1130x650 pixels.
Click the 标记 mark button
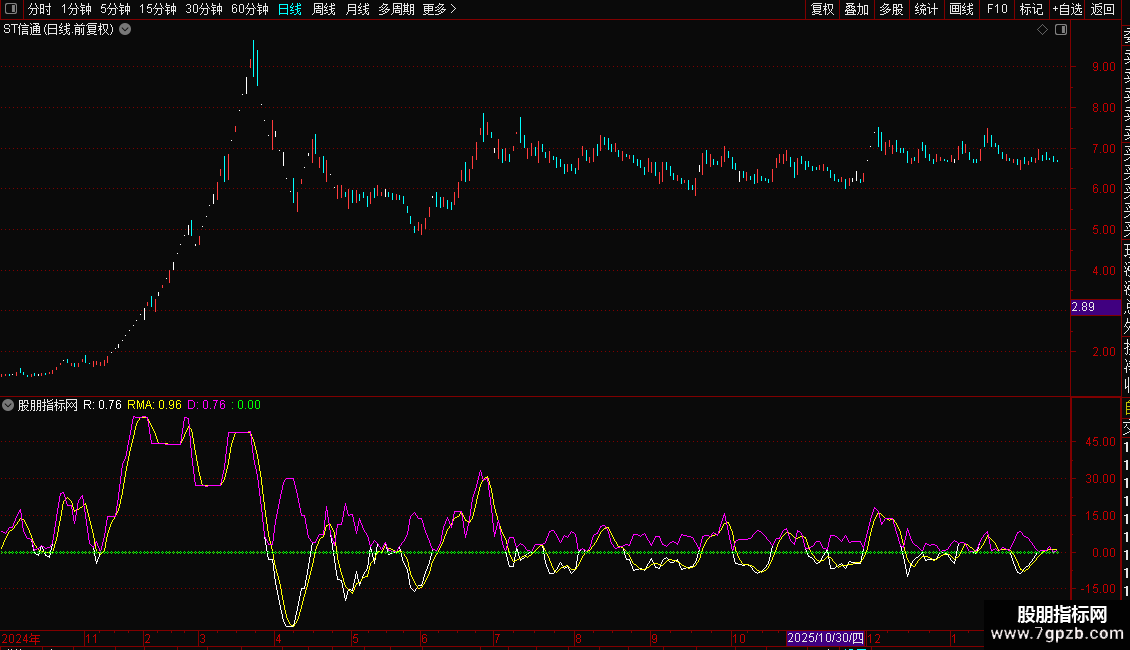pyautogui.click(x=1031, y=9)
